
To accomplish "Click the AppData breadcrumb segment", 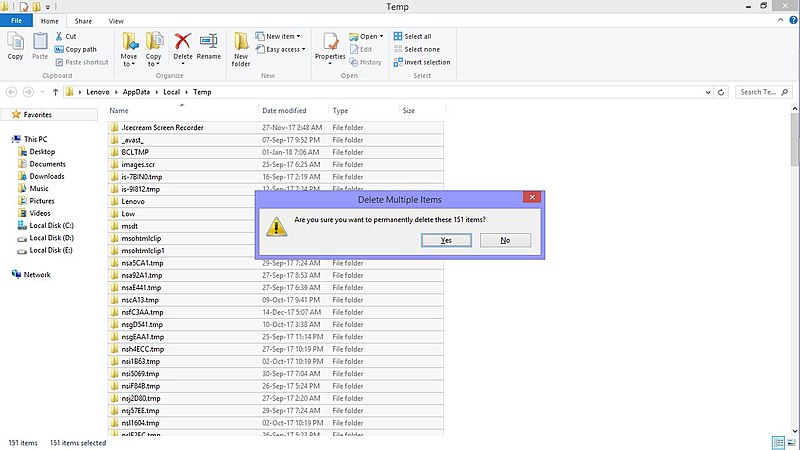I will pyautogui.click(x=136, y=92).
